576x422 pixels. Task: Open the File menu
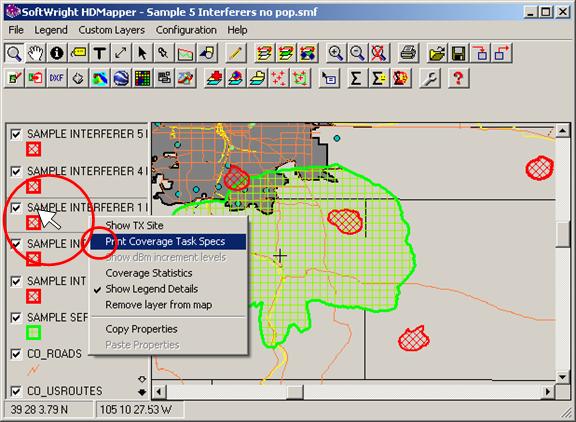tap(16, 30)
